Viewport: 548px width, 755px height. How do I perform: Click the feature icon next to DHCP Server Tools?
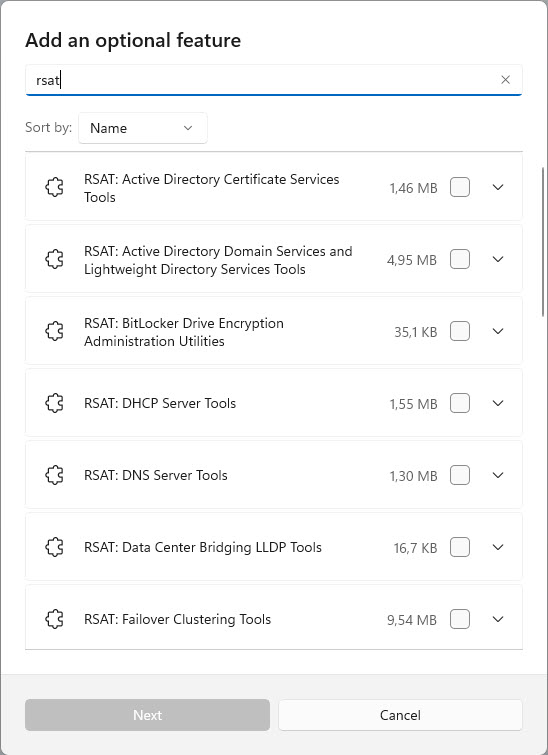pyautogui.click(x=54, y=403)
